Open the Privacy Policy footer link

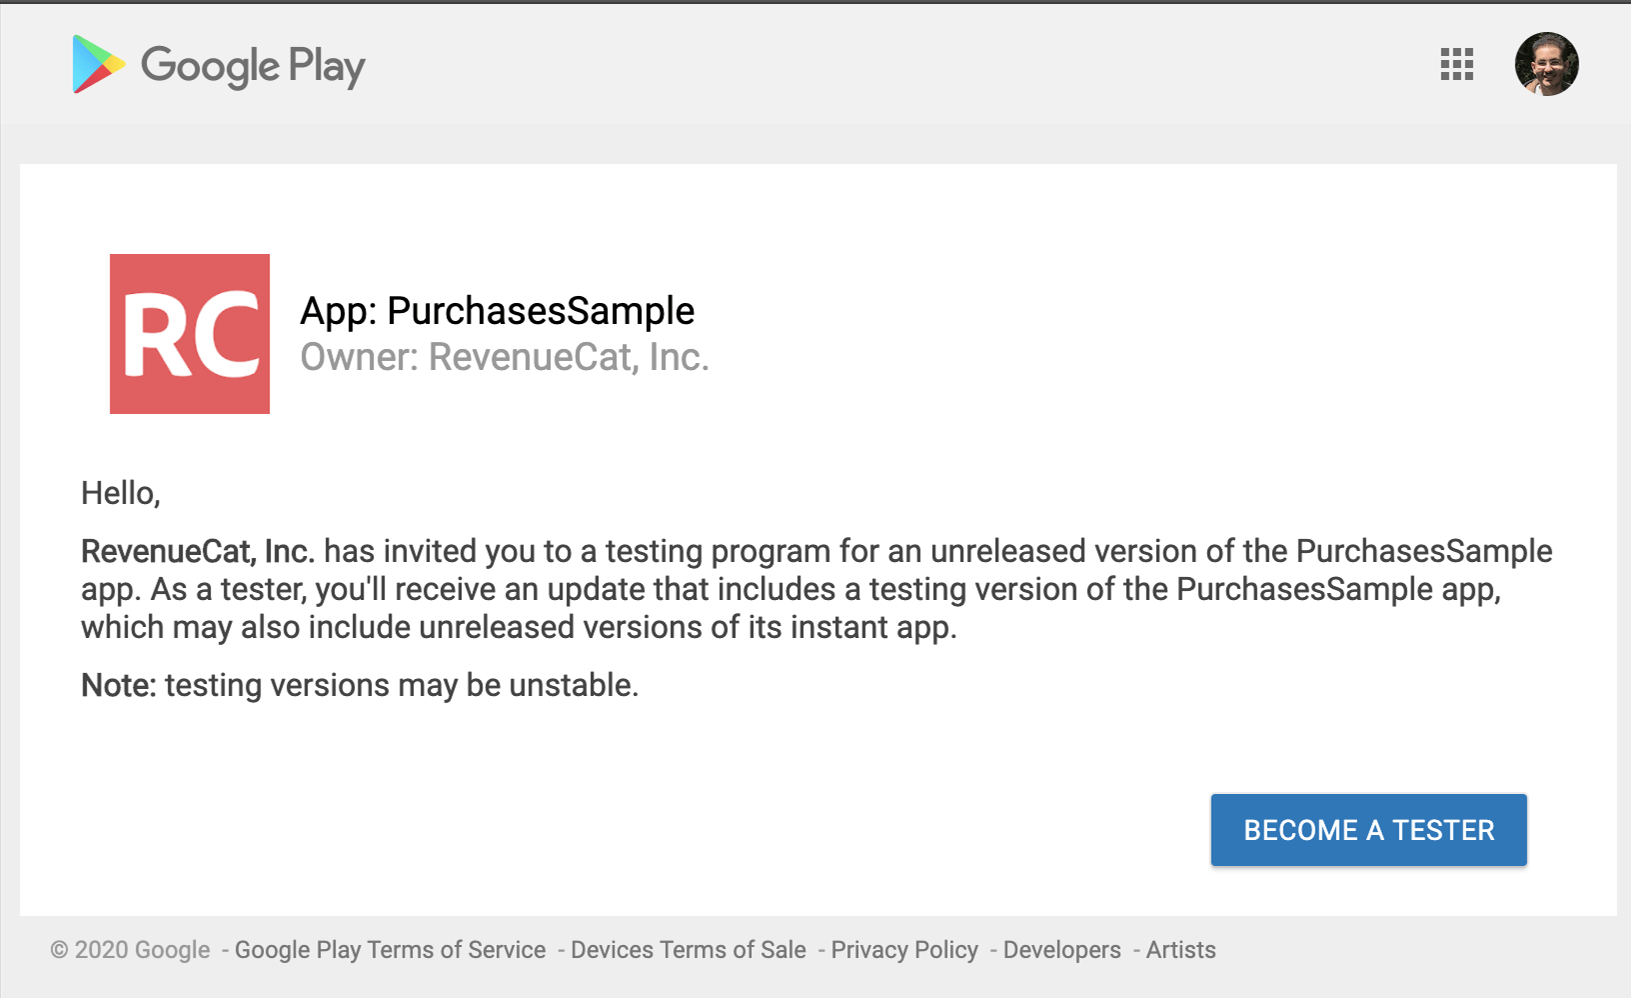point(904,950)
